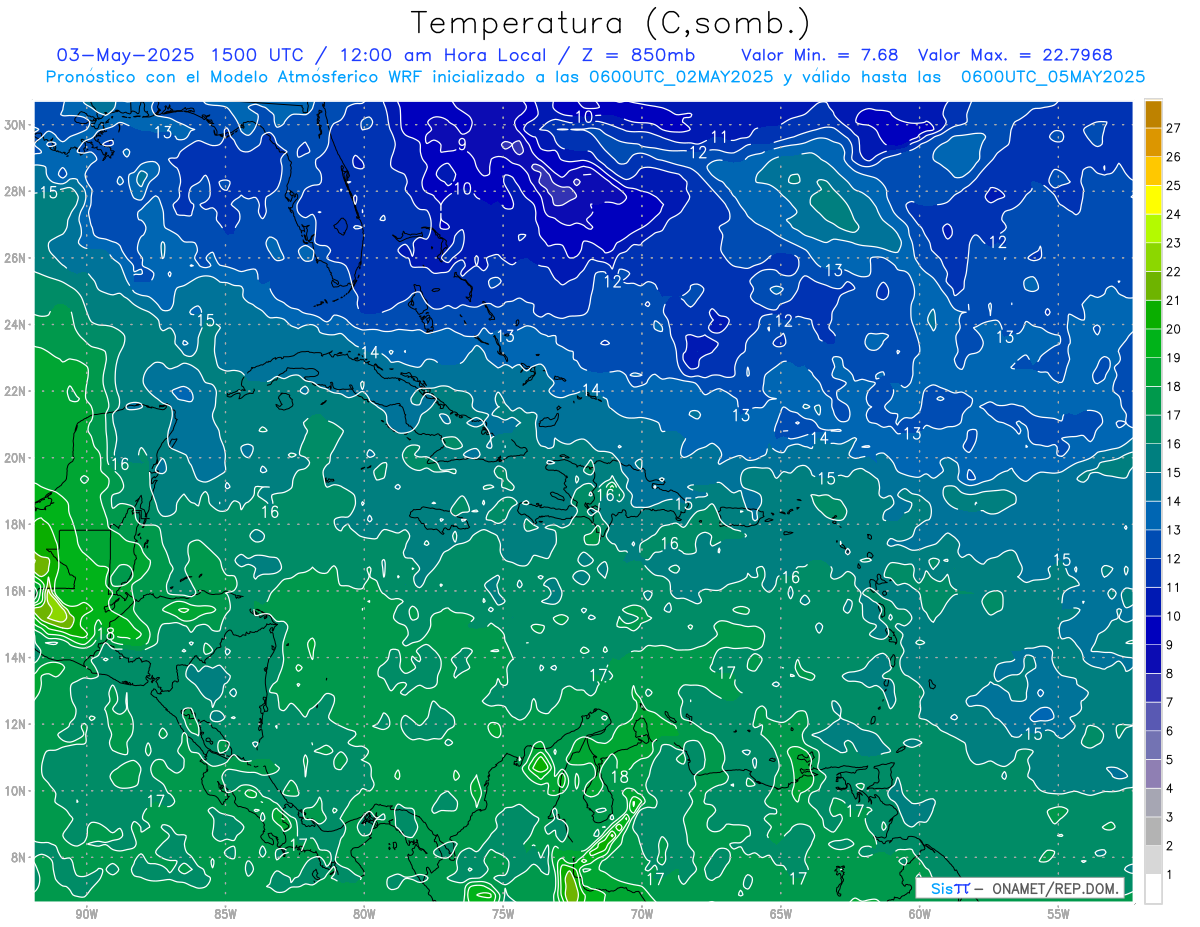The image size is (1200, 927).
Task: Pick the green swatch between 19 and 20
Action: tap(1153, 343)
